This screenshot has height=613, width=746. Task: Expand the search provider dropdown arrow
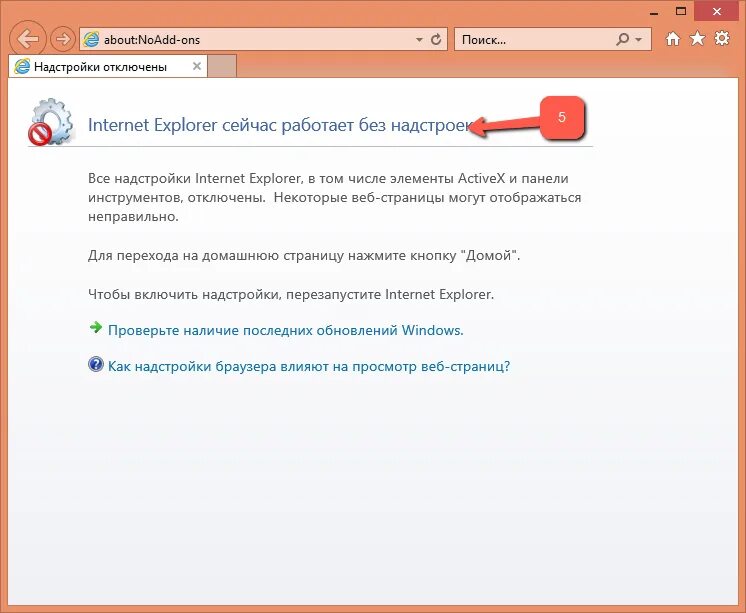pyautogui.click(x=638, y=40)
